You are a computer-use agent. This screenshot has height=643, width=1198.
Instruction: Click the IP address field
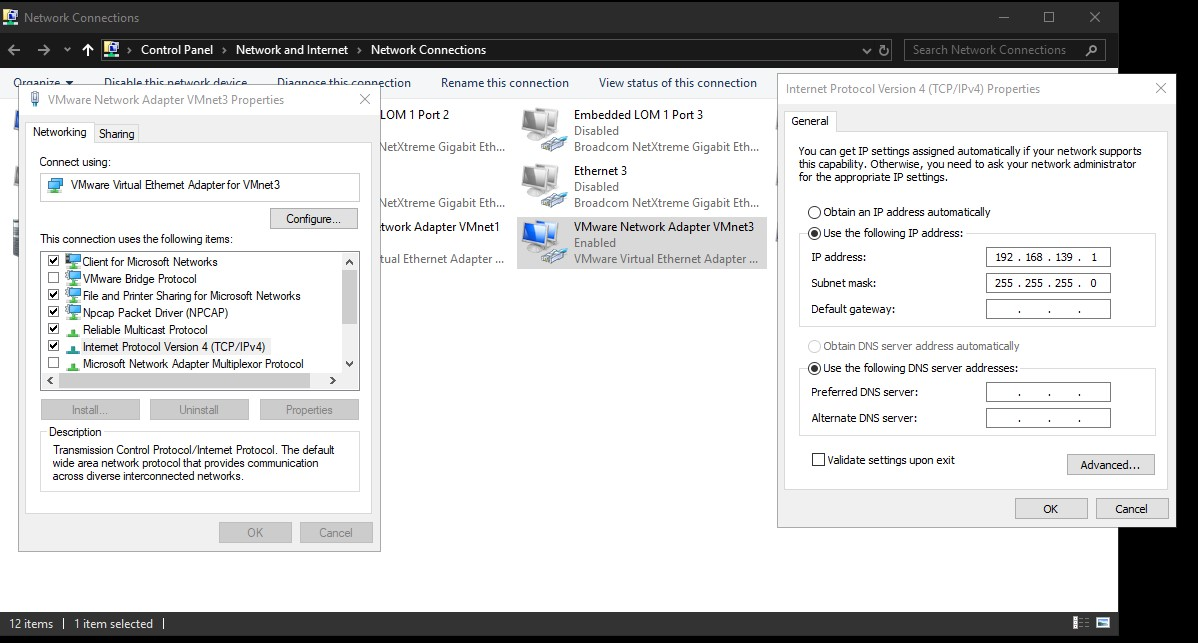[1048, 257]
